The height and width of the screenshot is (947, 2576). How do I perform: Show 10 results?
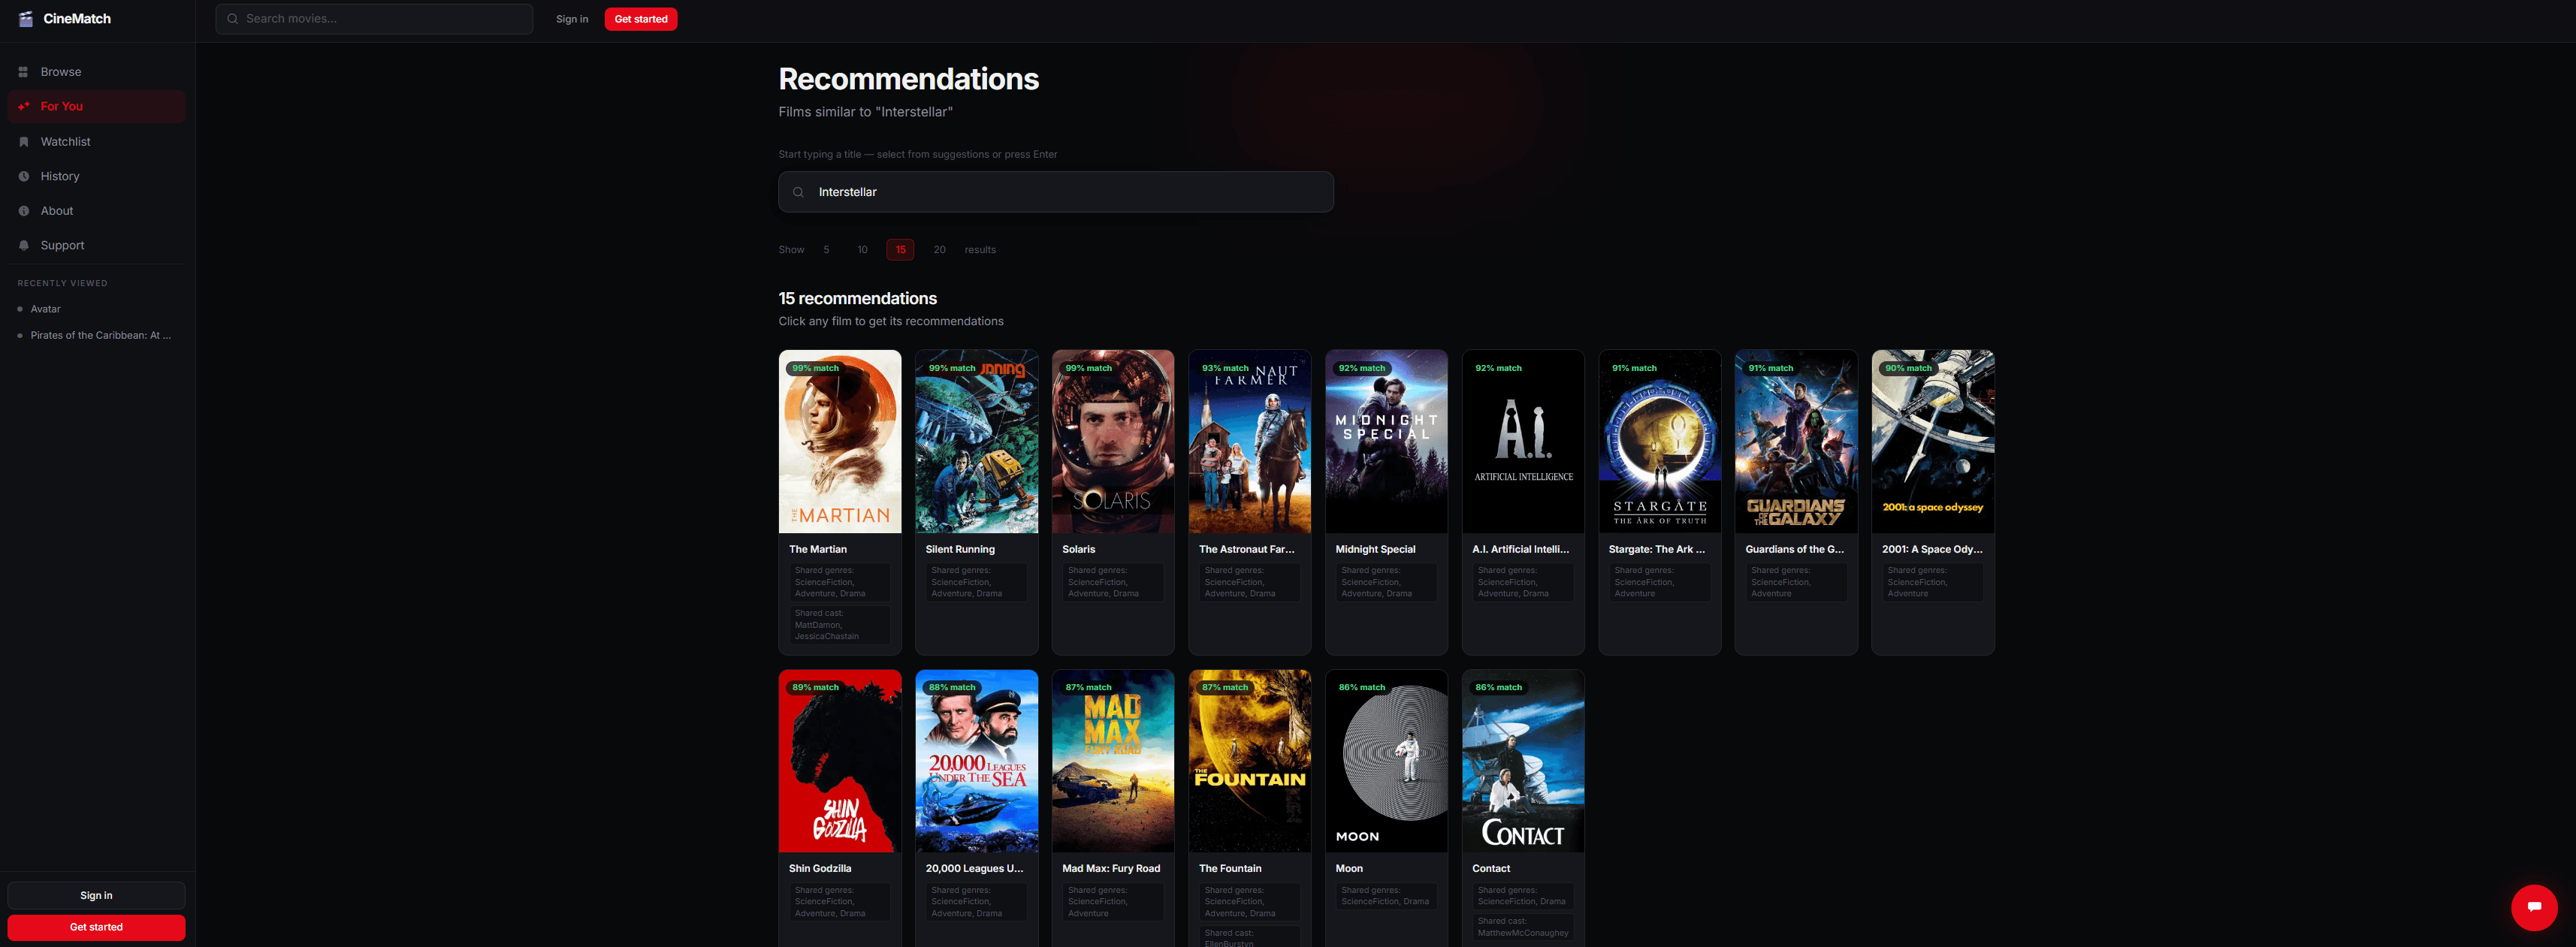click(x=862, y=250)
